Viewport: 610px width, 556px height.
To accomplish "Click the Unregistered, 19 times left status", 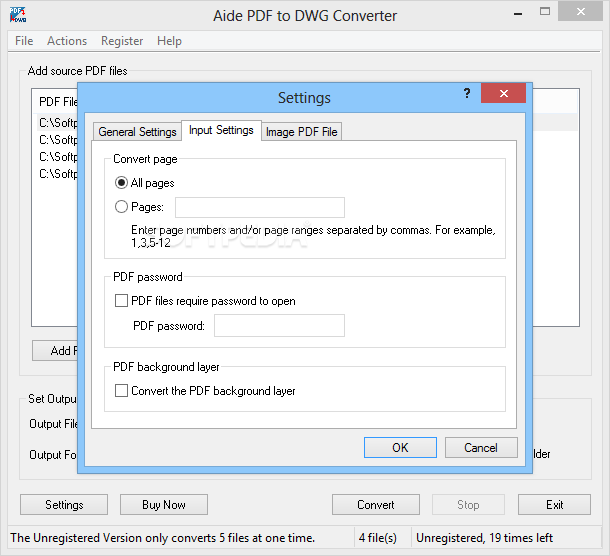I will [x=484, y=538].
